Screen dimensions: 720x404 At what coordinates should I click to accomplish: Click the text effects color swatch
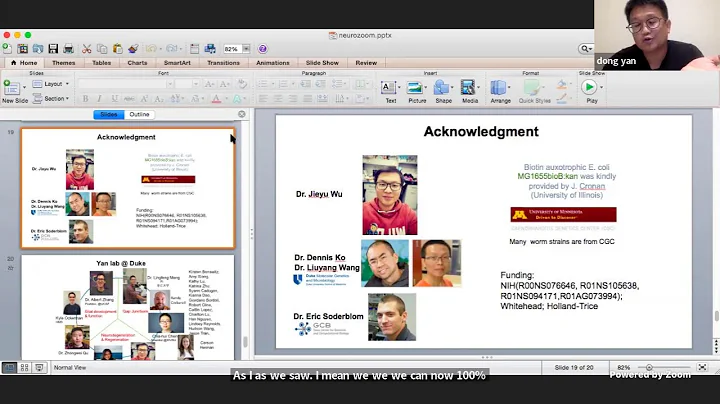(237, 98)
